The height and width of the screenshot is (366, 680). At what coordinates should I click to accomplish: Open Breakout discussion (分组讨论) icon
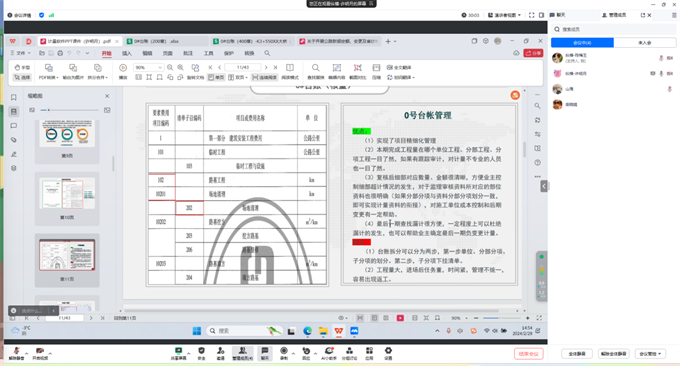click(x=349, y=353)
